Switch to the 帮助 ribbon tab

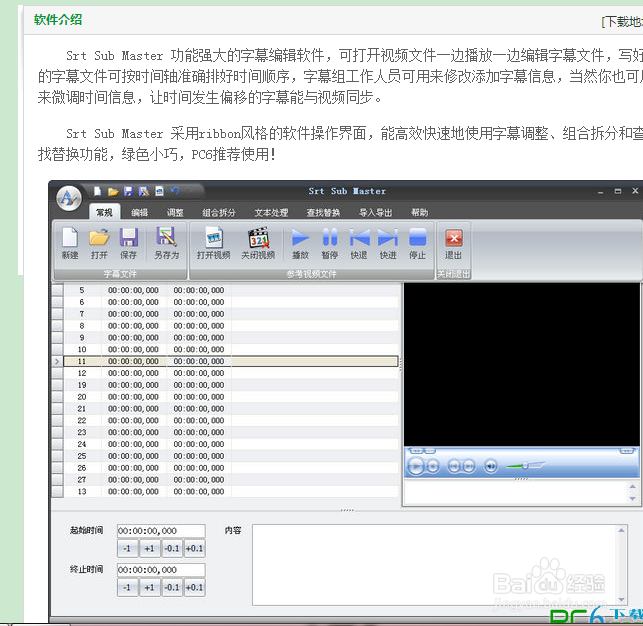(420, 212)
